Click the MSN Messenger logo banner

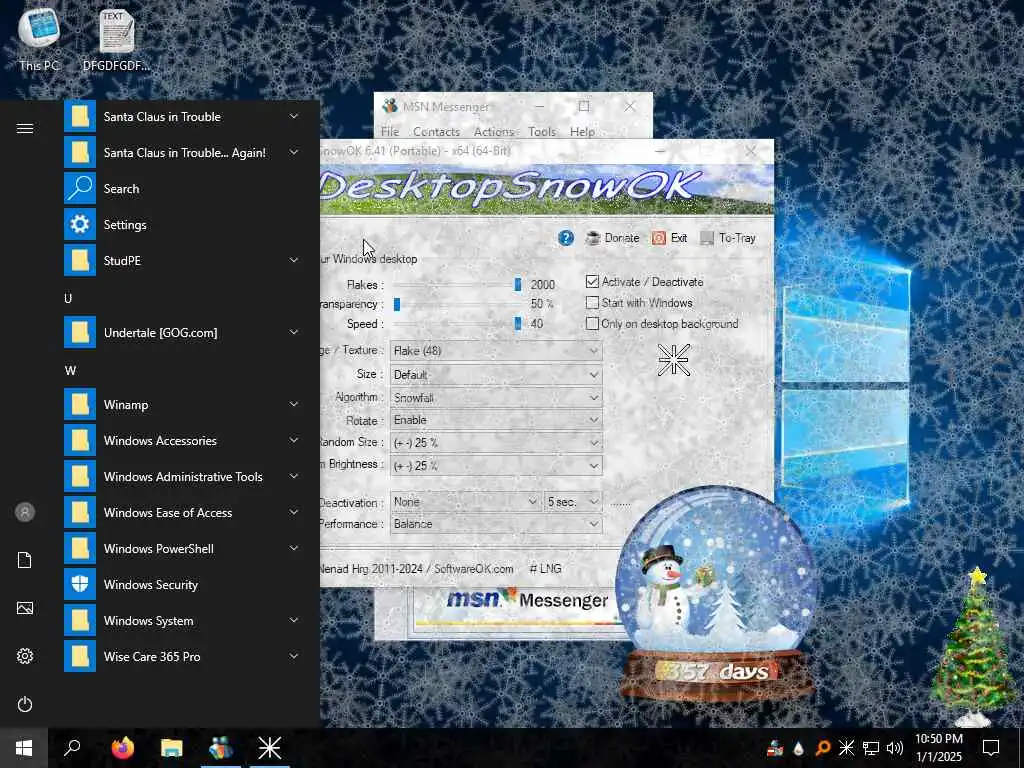[526, 600]
